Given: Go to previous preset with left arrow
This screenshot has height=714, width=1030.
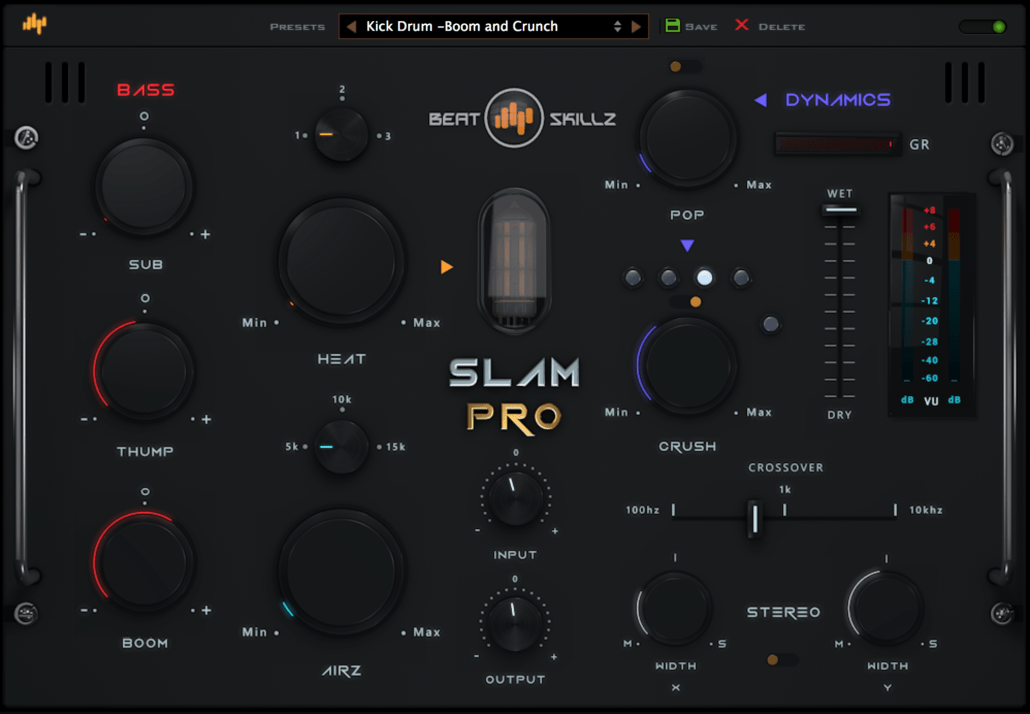Looking at the screenshot, I should [x=351, y=26].
